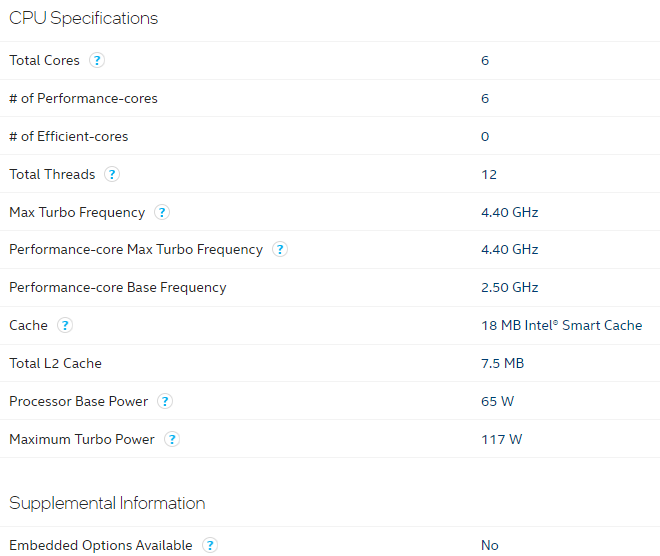This screenshot has width=660, height=556.
Task: Select the 117 W turbo power value
Action: pos(501,439)
